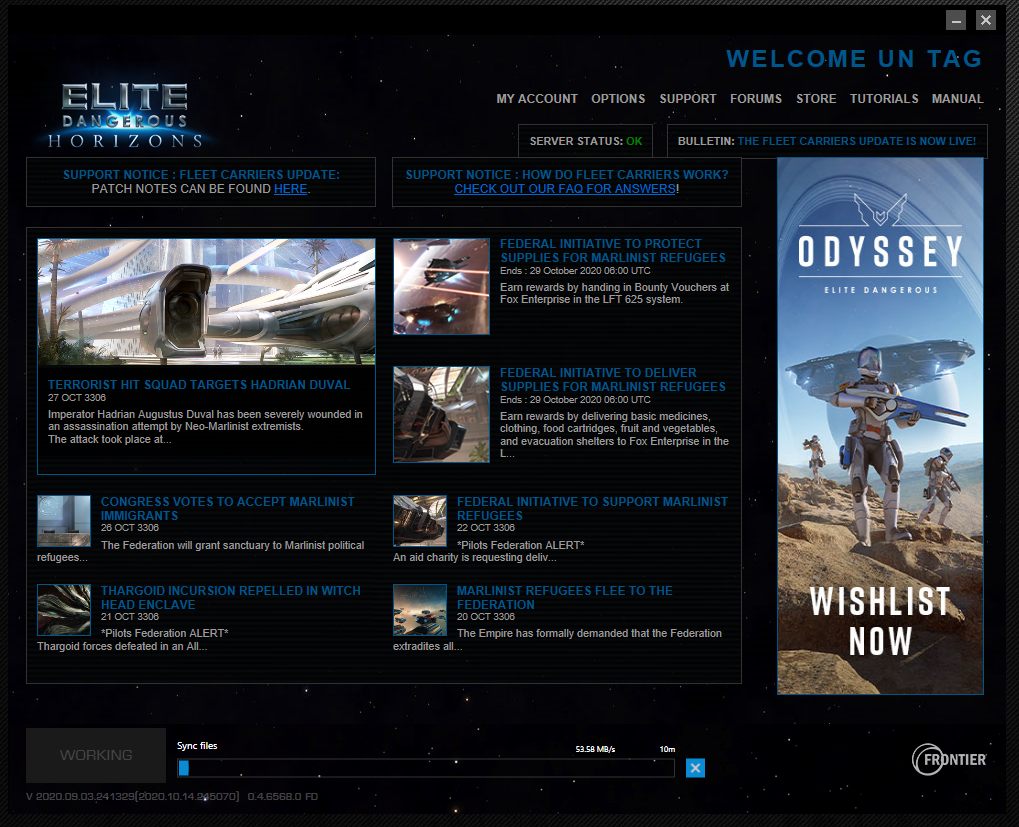Click the Support Notice Fleet Carriers Update heading
Image resolution: width=1019 pixels, height=827 pixels.
201,175
